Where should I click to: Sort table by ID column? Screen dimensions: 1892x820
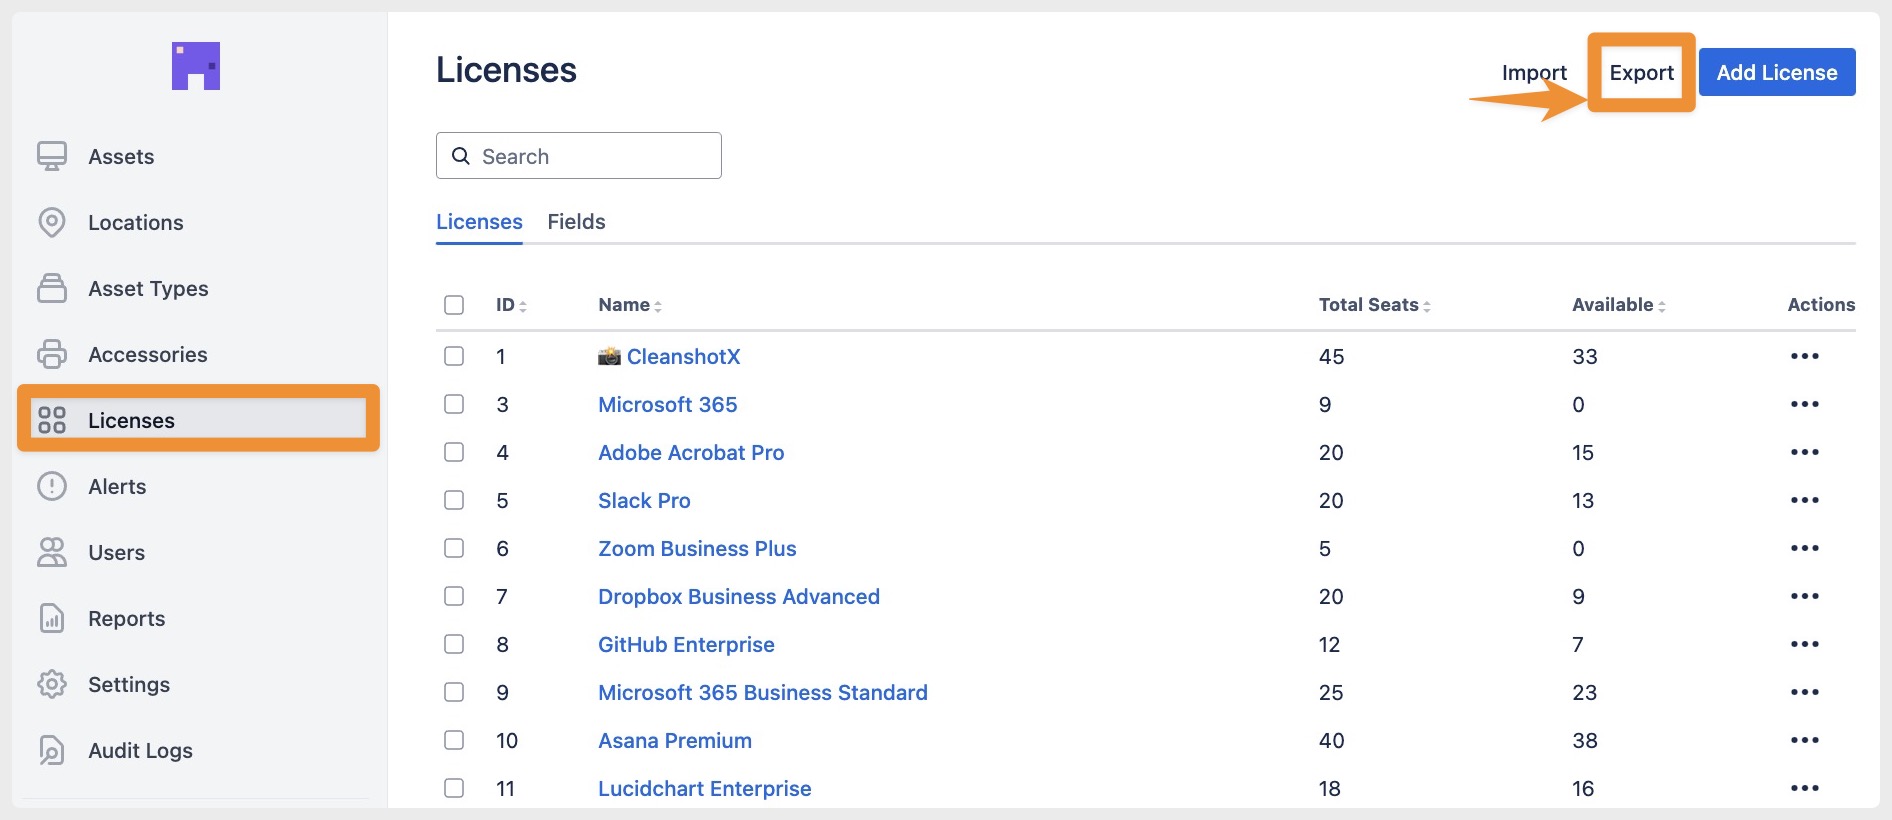[511, 305]
